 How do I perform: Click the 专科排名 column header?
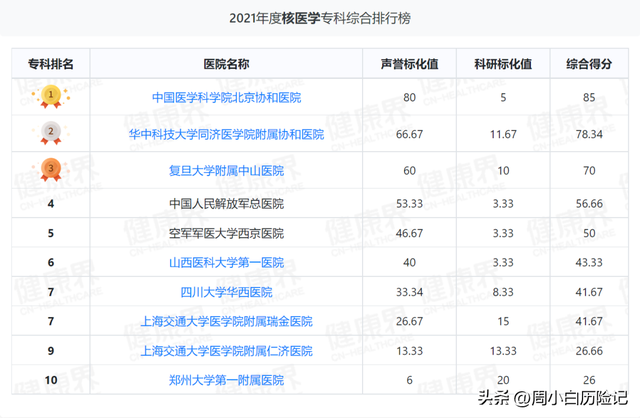pos(51,64)
